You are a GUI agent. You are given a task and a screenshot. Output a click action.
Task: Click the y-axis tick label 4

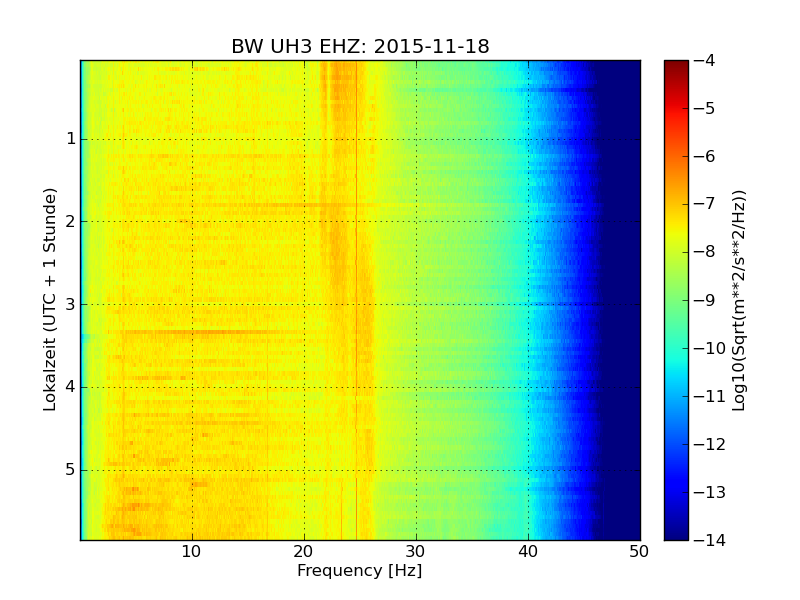click(71, 387)
